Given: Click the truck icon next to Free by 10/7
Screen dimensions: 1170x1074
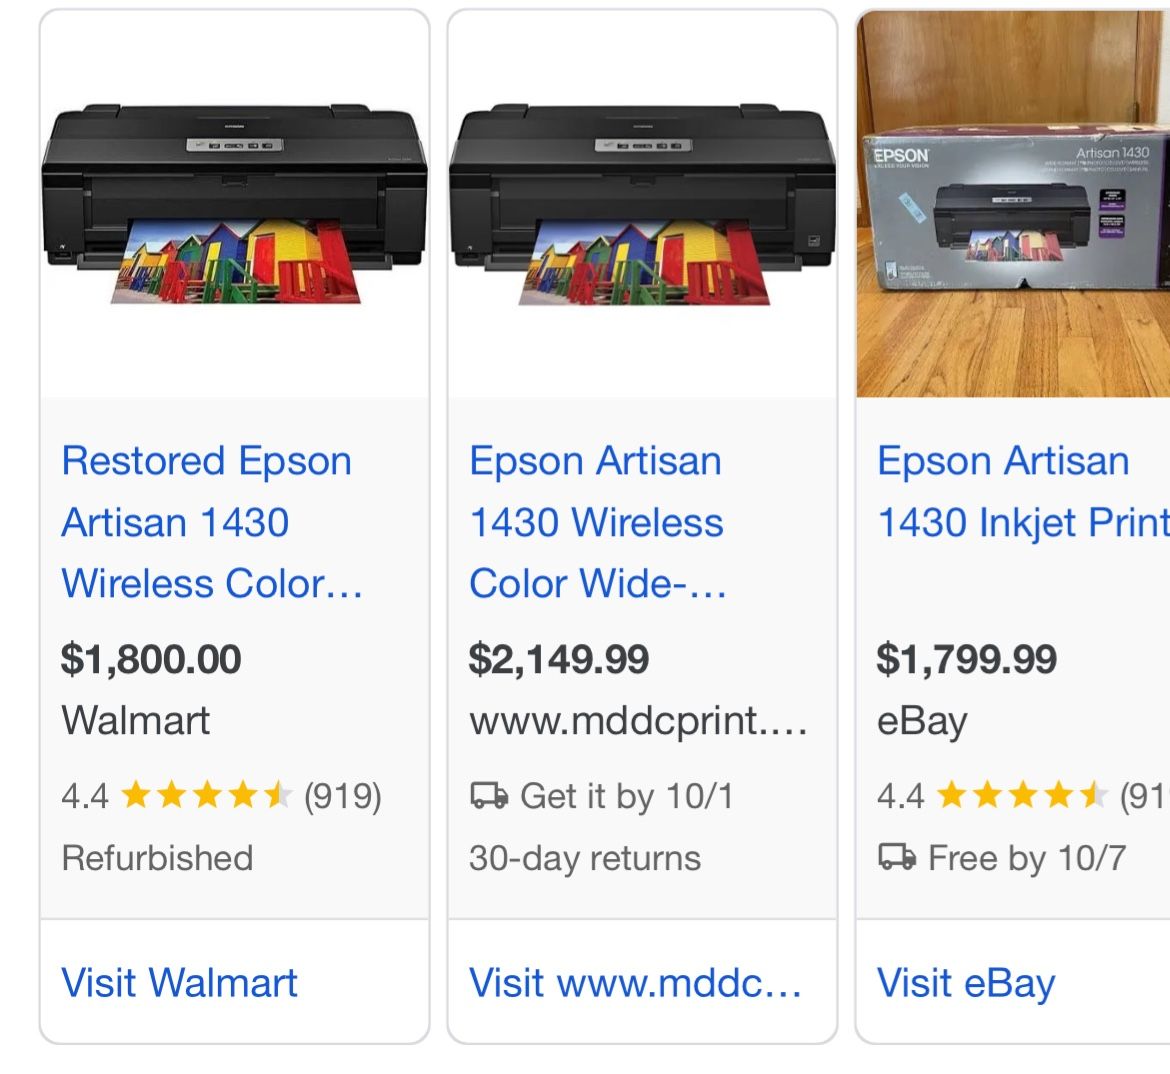Looking at the screenshot, I should [x=896, y=858].
